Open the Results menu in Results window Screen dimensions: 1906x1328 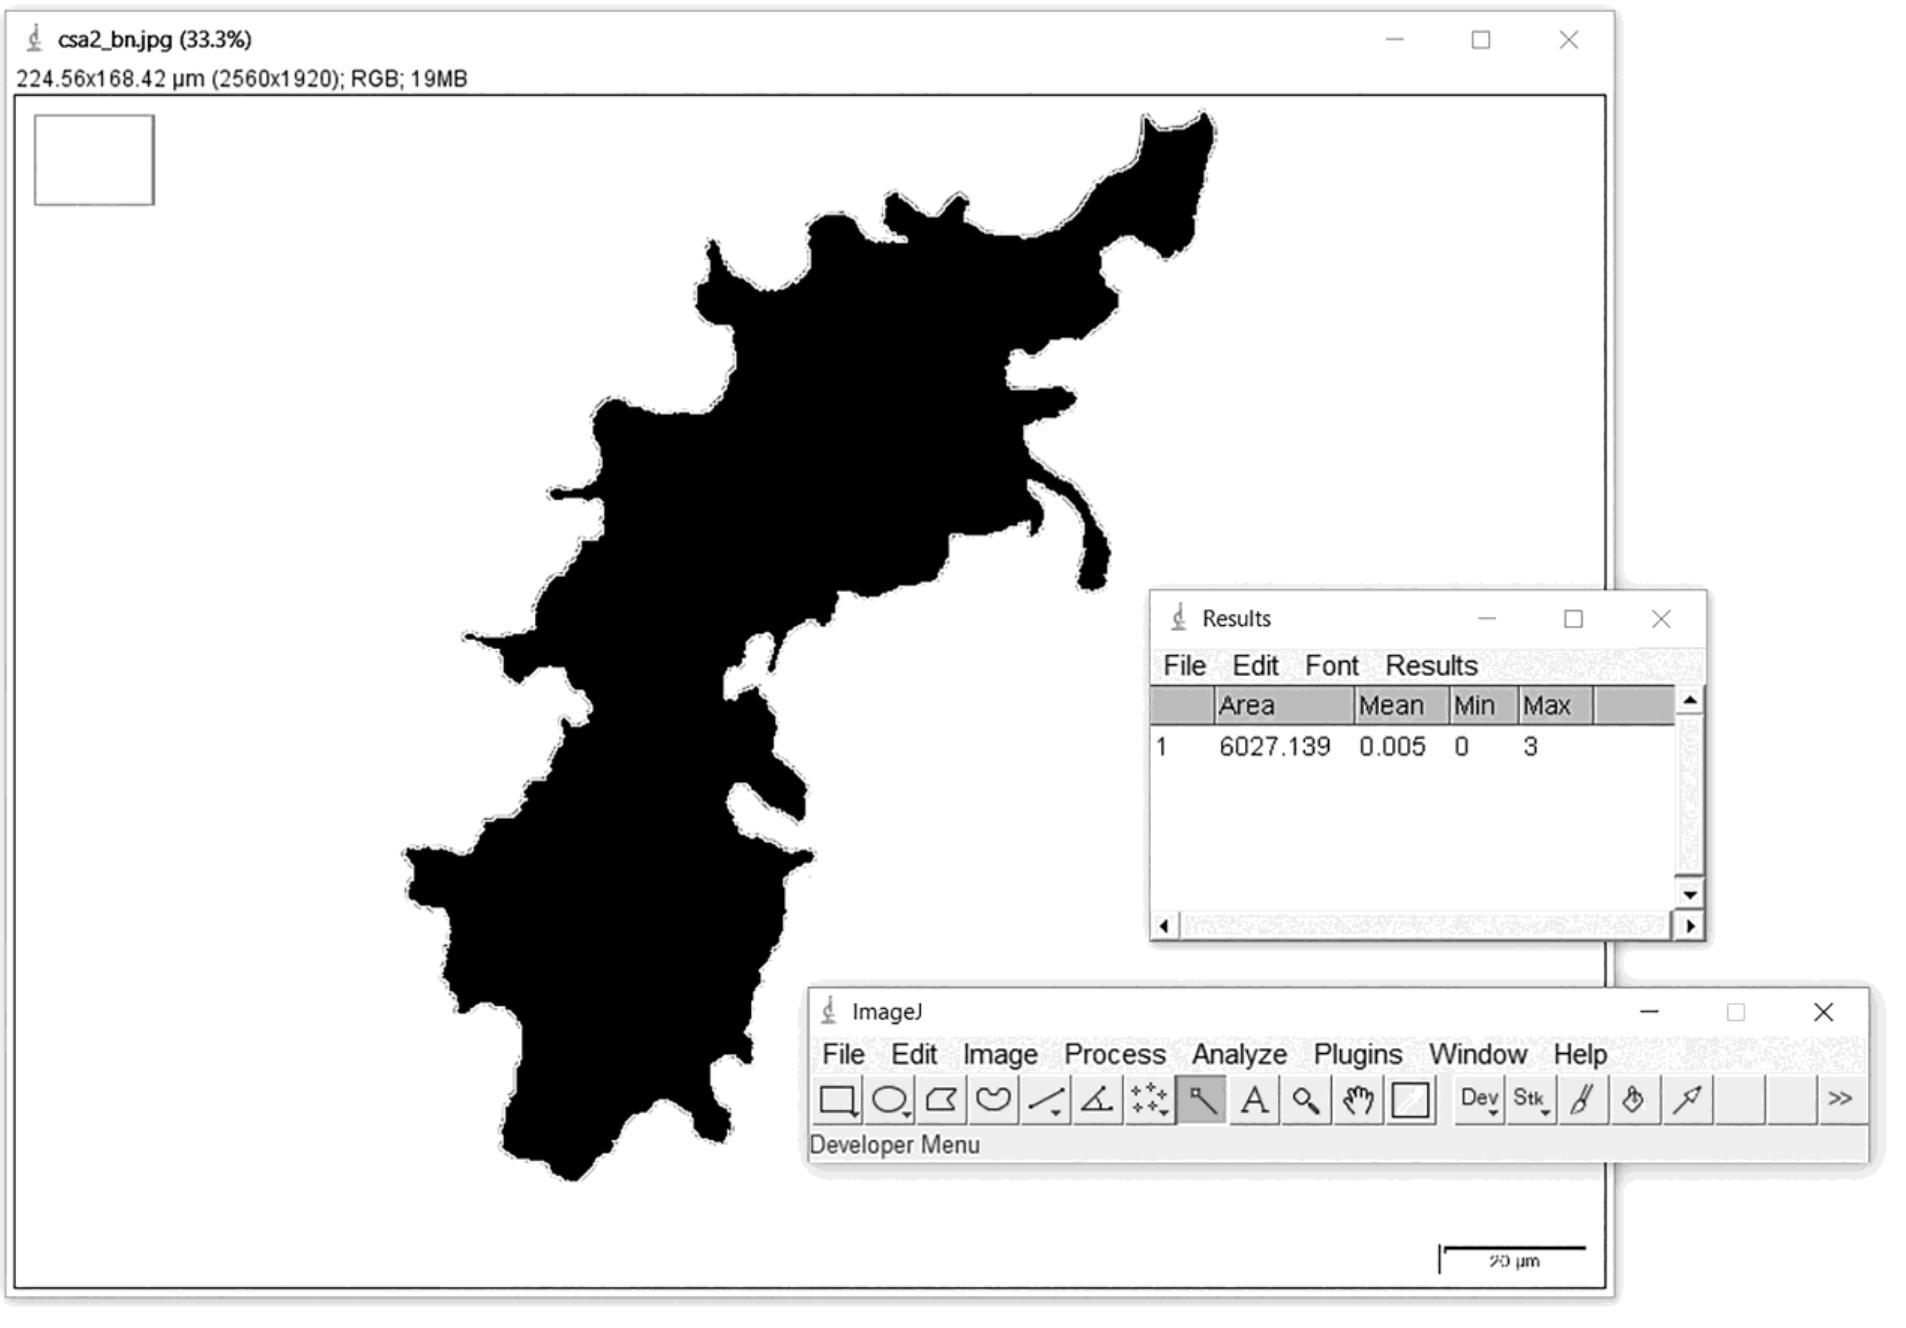[x=1432, y=666]
